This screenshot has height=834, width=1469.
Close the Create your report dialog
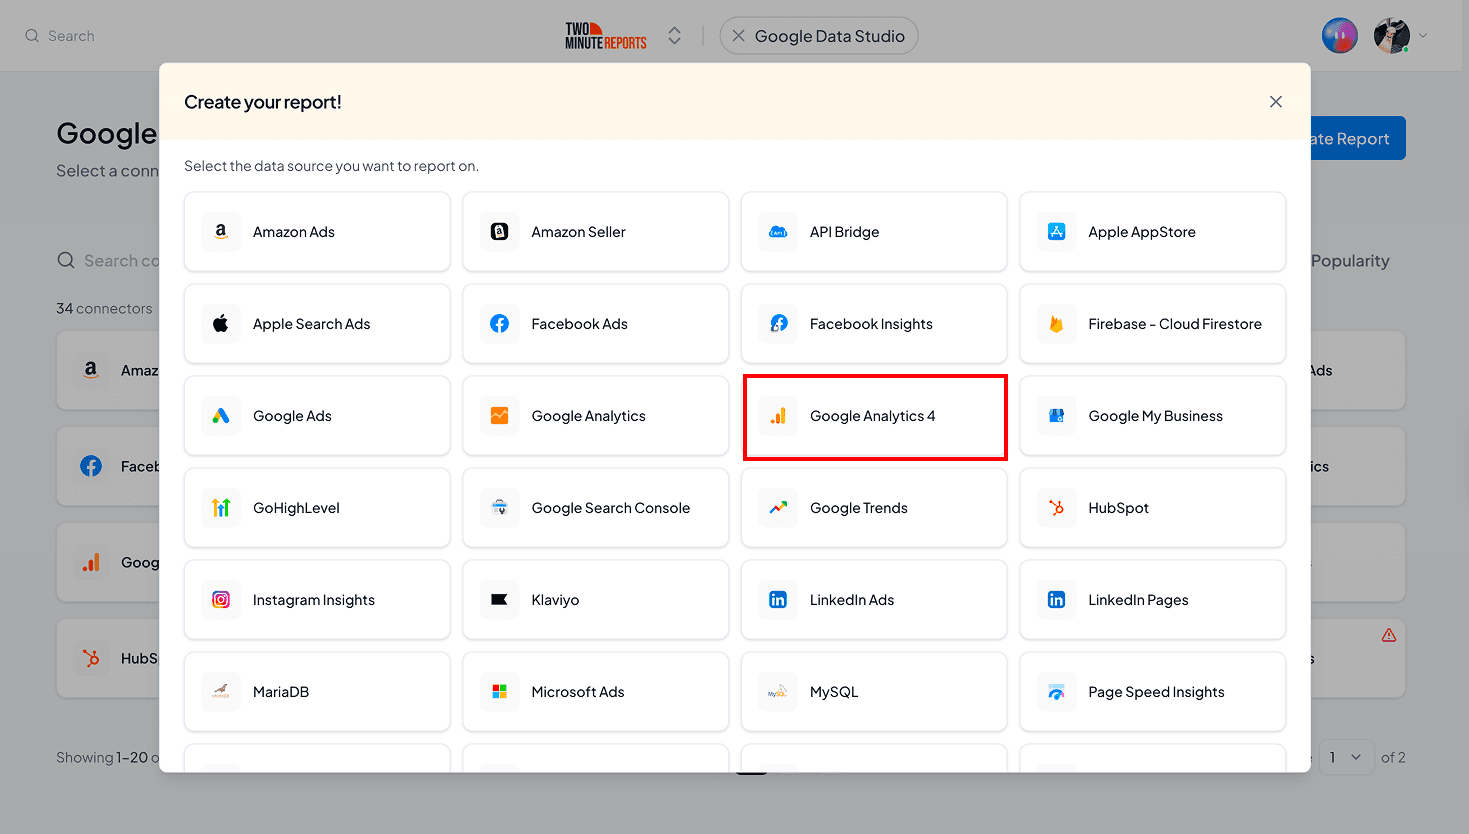point(1276,102)
